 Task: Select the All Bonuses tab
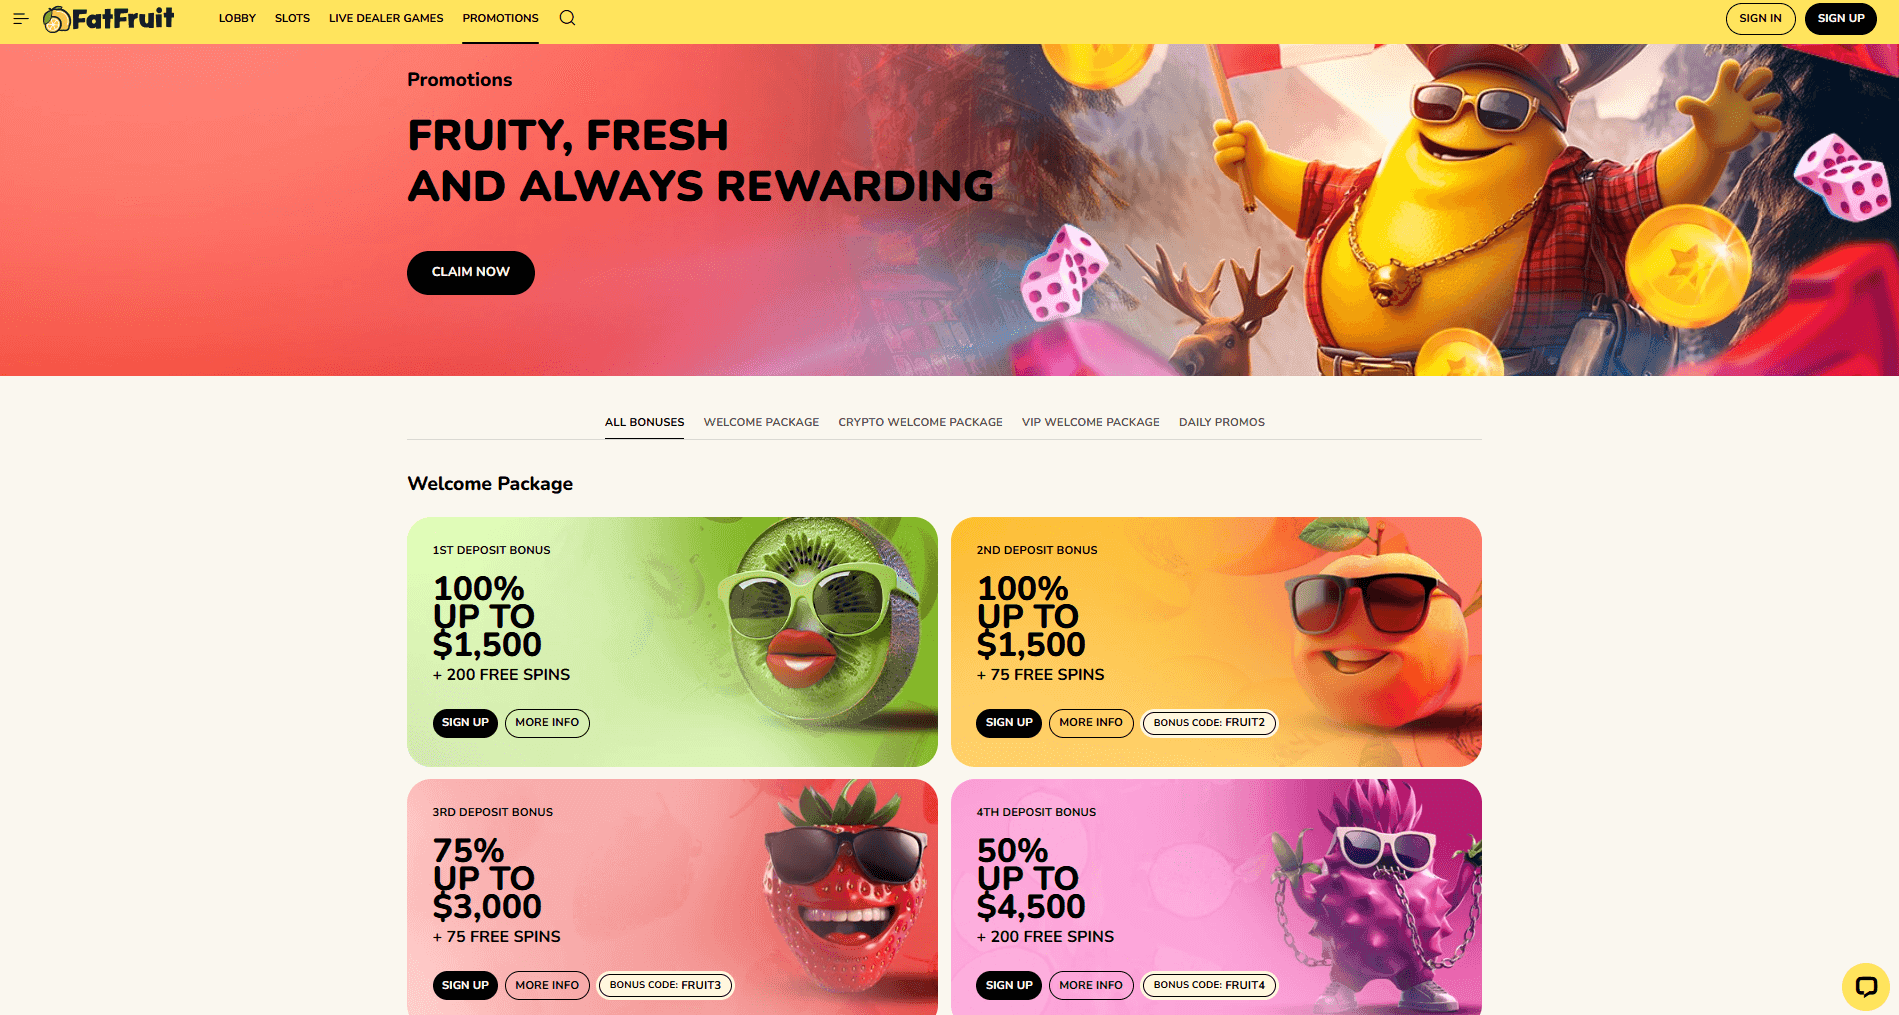click(644, 422)
